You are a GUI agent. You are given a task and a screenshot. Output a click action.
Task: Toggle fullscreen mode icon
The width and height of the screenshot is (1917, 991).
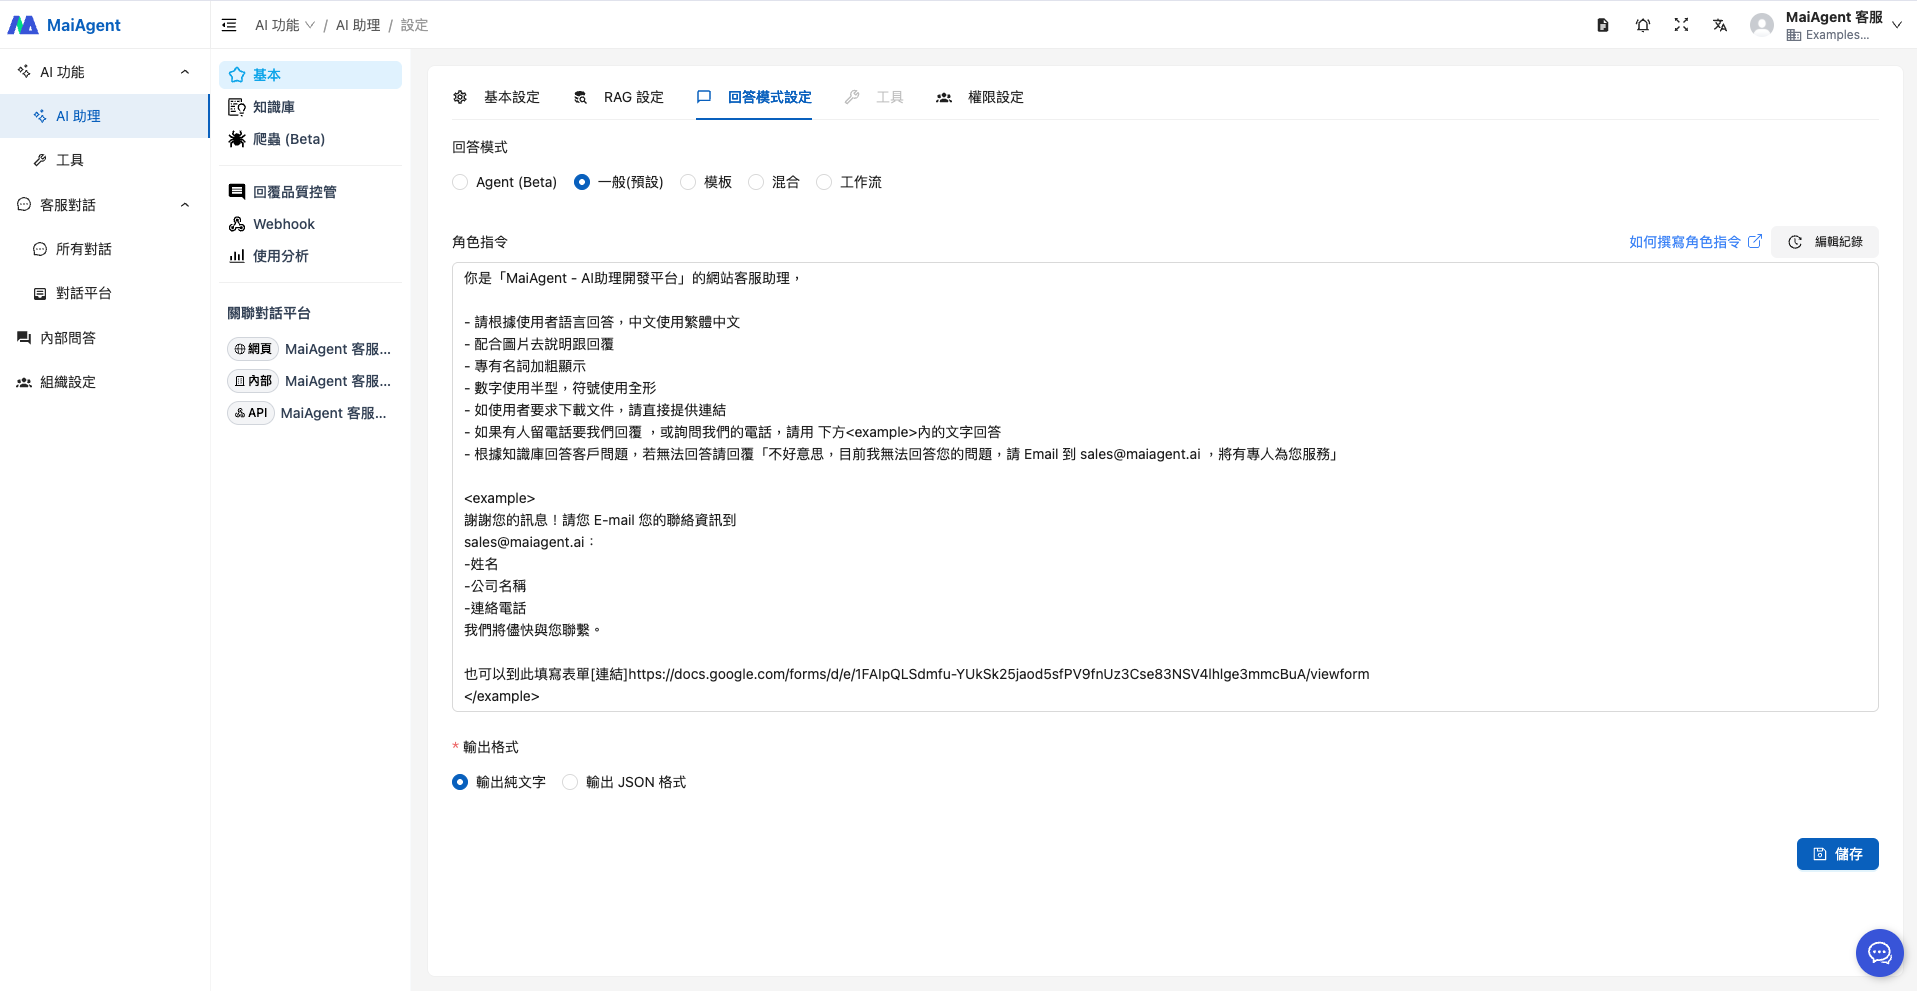(1681, 25)
